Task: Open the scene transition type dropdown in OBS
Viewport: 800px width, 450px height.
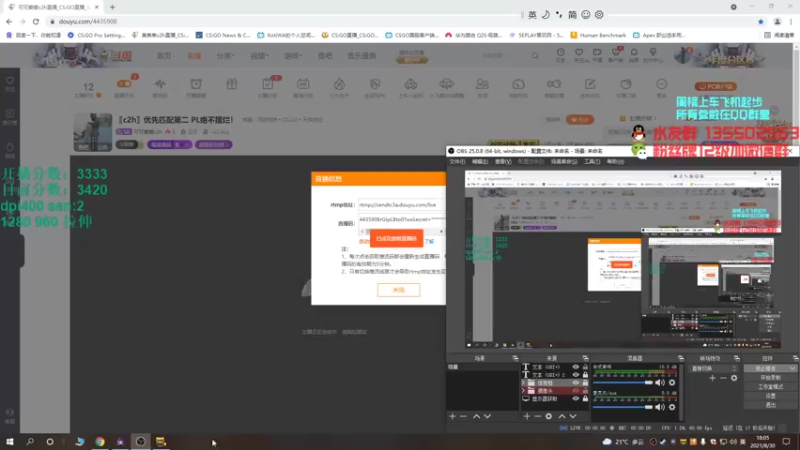Action: (x=714, y=368)
